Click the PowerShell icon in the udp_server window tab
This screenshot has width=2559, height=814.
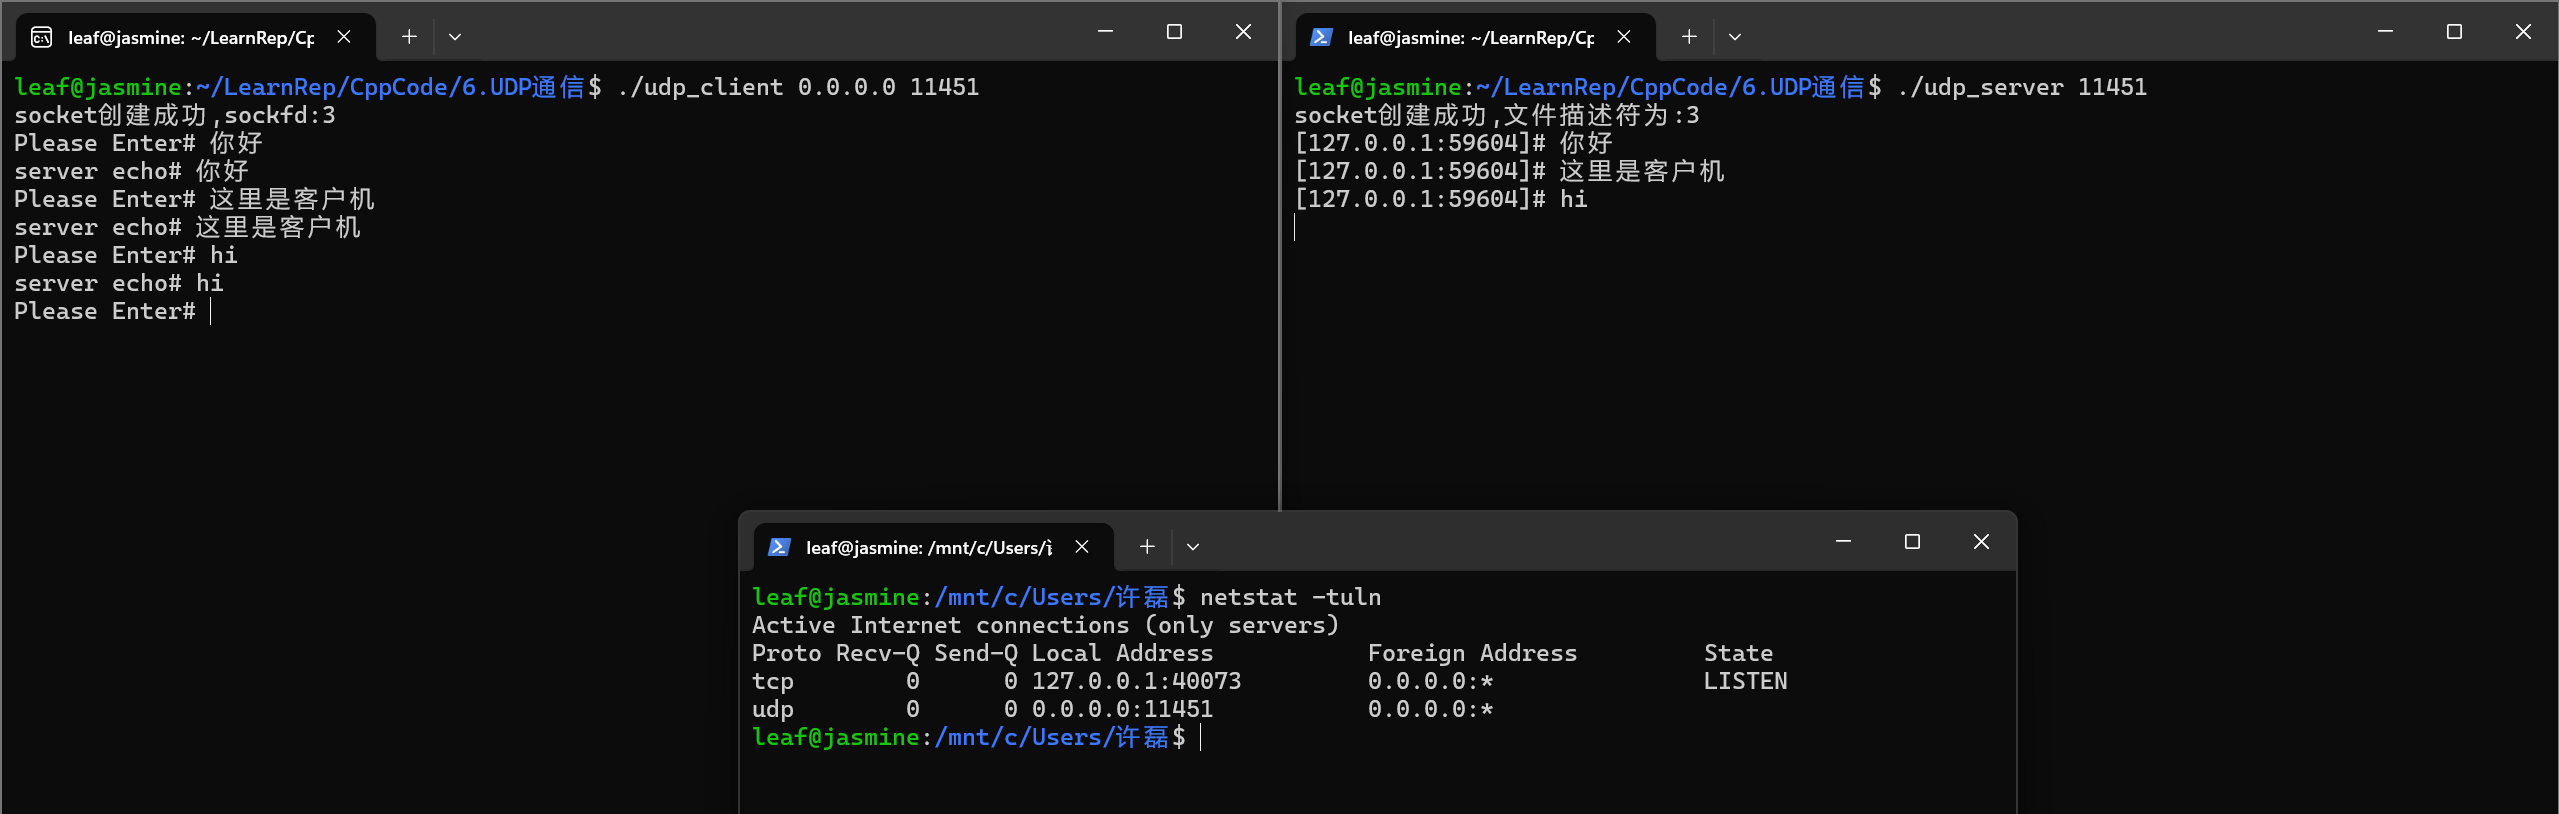point(1321,37)
